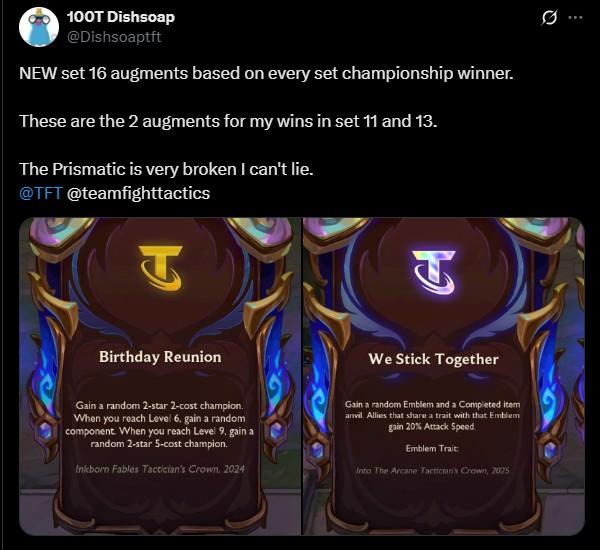Follow the @TFT mention link

click(40, 193)
